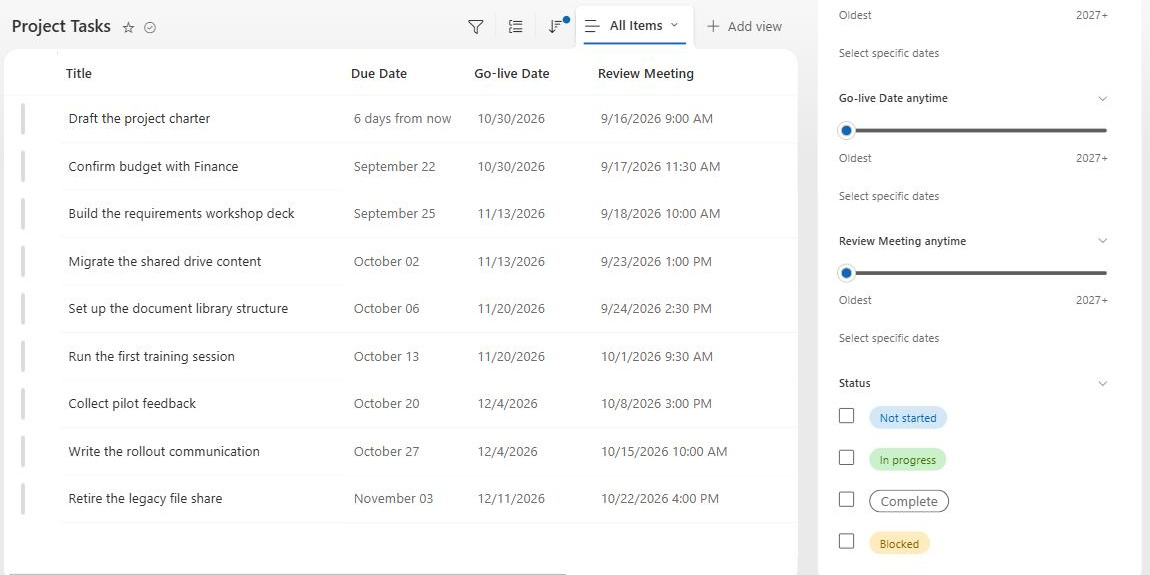This screenshot has height=575, width=1150.
Task: Click the Go-live Date slider handle
Action: click(846, 131)
